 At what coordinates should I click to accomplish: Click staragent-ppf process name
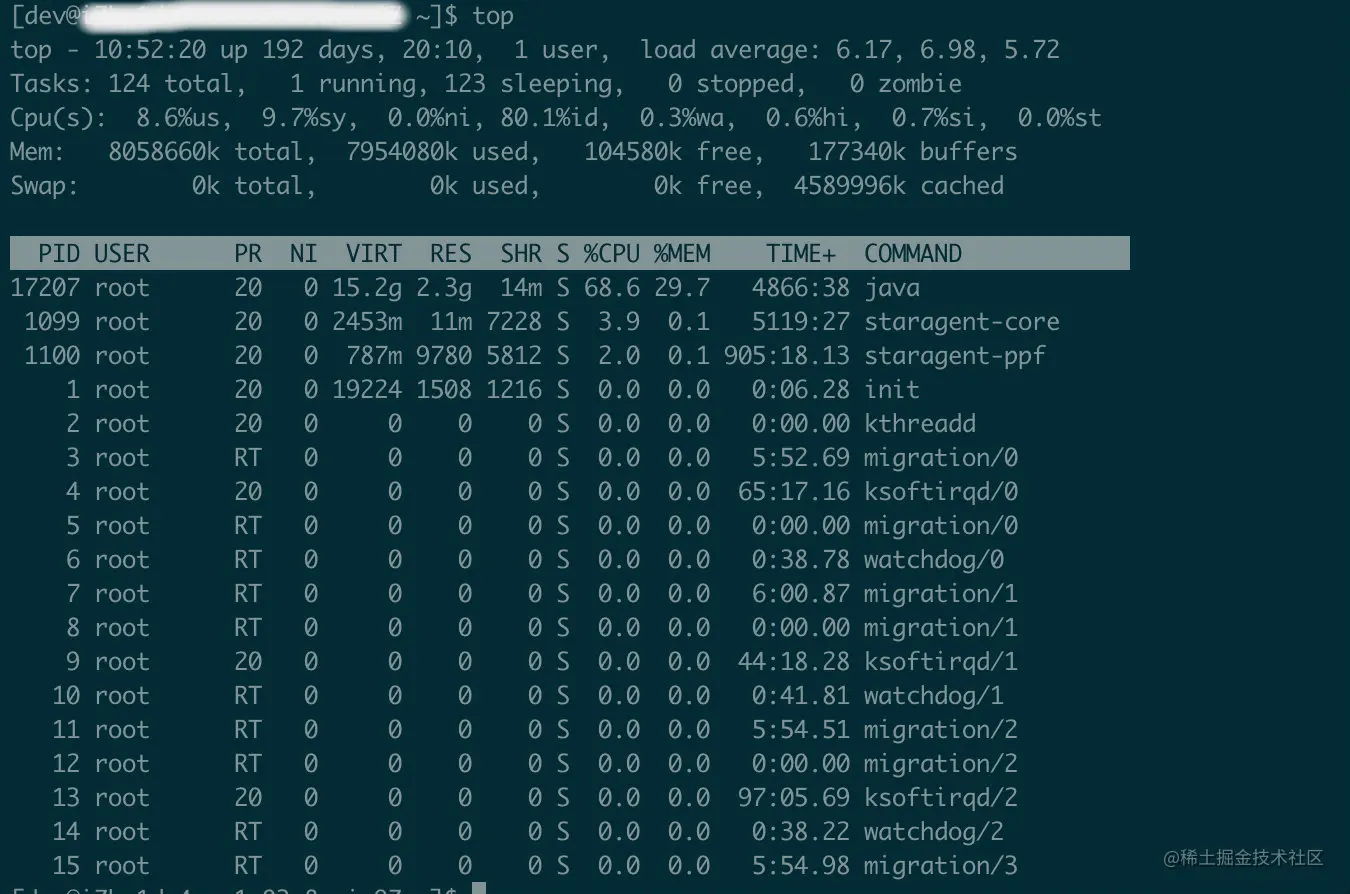point(955,356)
